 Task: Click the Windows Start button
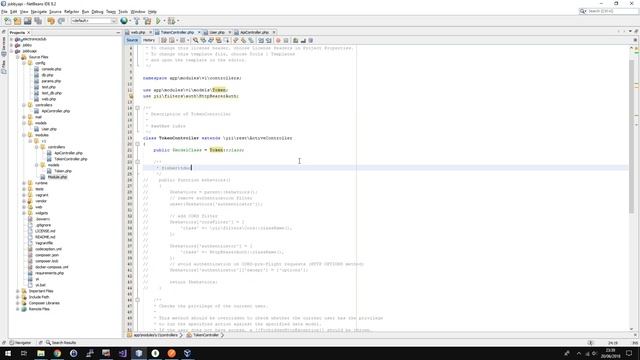pos(8,353)
